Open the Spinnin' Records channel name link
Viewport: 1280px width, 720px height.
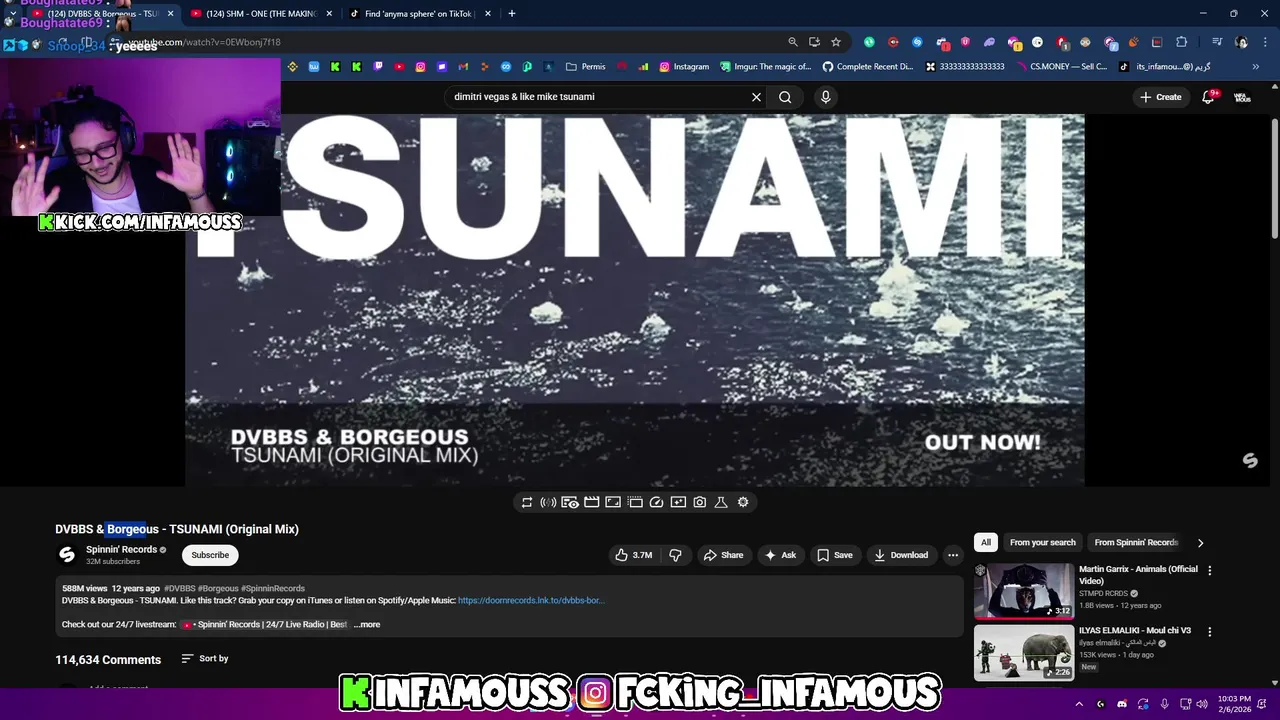pyautogui.click(x=121, y=549)
